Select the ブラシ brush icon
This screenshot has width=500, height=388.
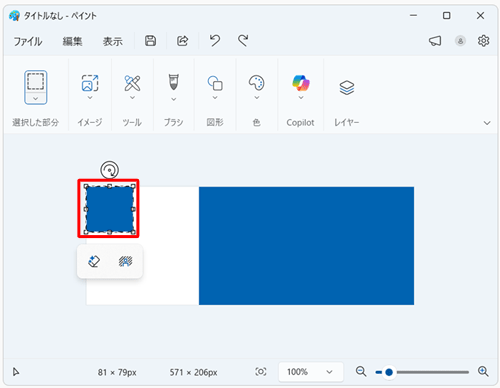(174, 82)
